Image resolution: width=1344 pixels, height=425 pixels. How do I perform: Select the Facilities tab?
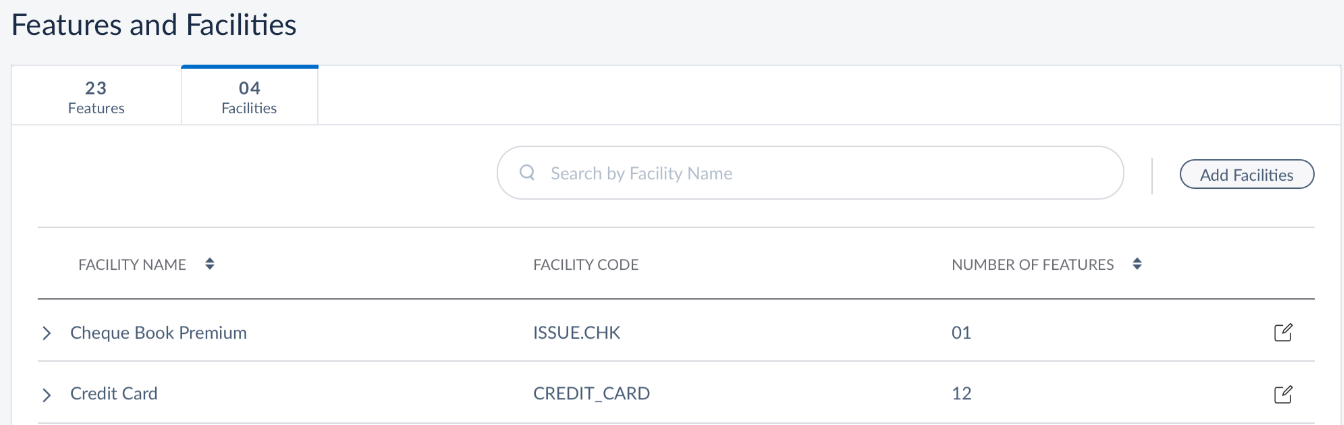[x=249, y=96]
